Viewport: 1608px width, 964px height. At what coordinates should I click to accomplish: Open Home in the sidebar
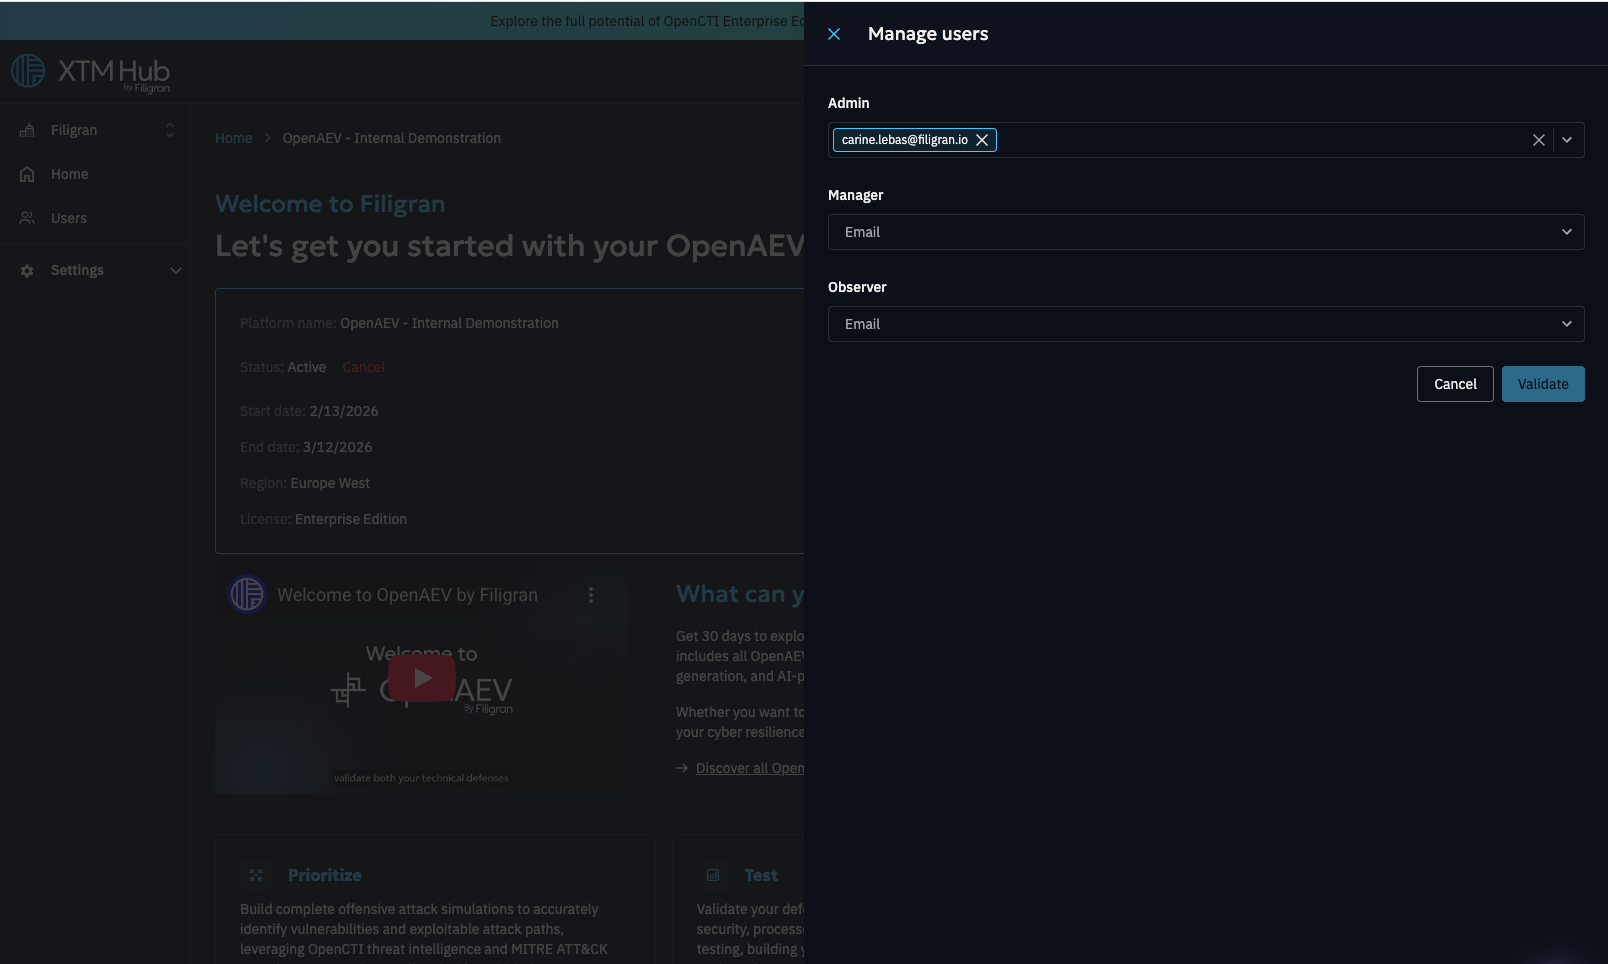69,174
